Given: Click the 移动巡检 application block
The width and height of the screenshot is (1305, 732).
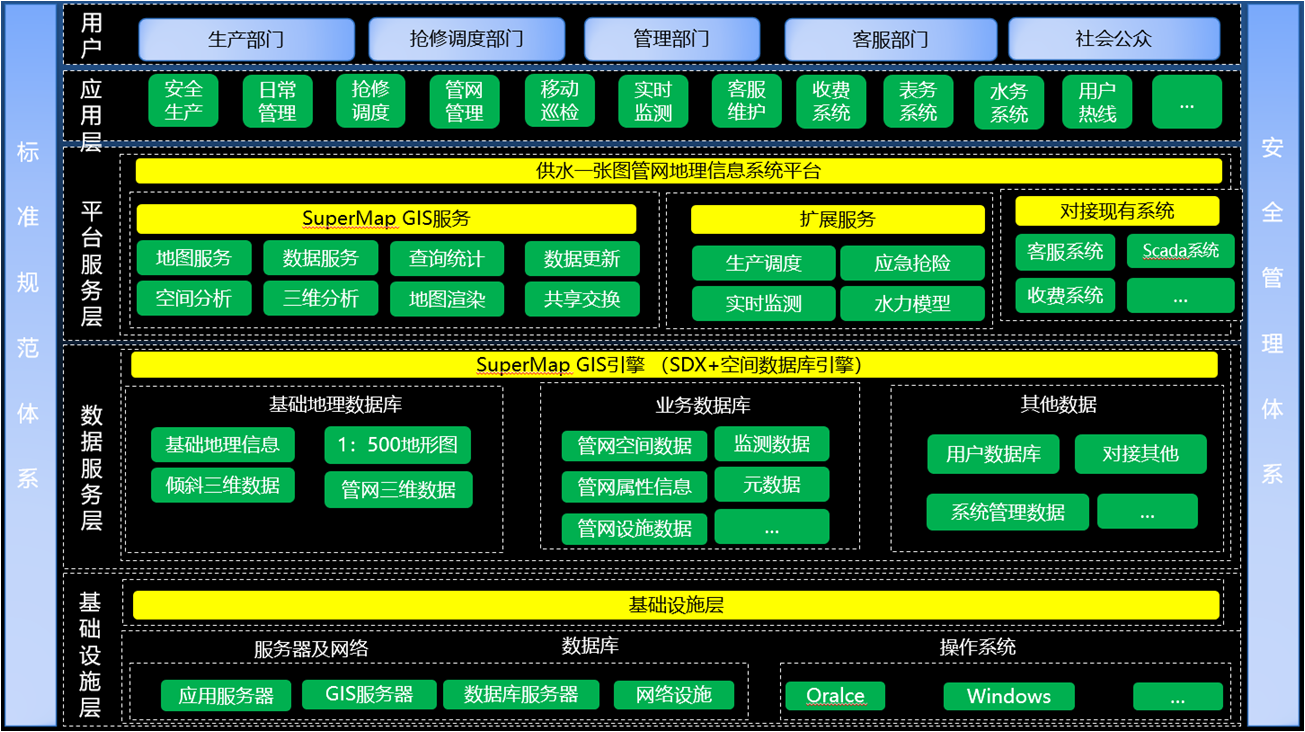Looking at the screenshot, I should [x=559, y=101].
